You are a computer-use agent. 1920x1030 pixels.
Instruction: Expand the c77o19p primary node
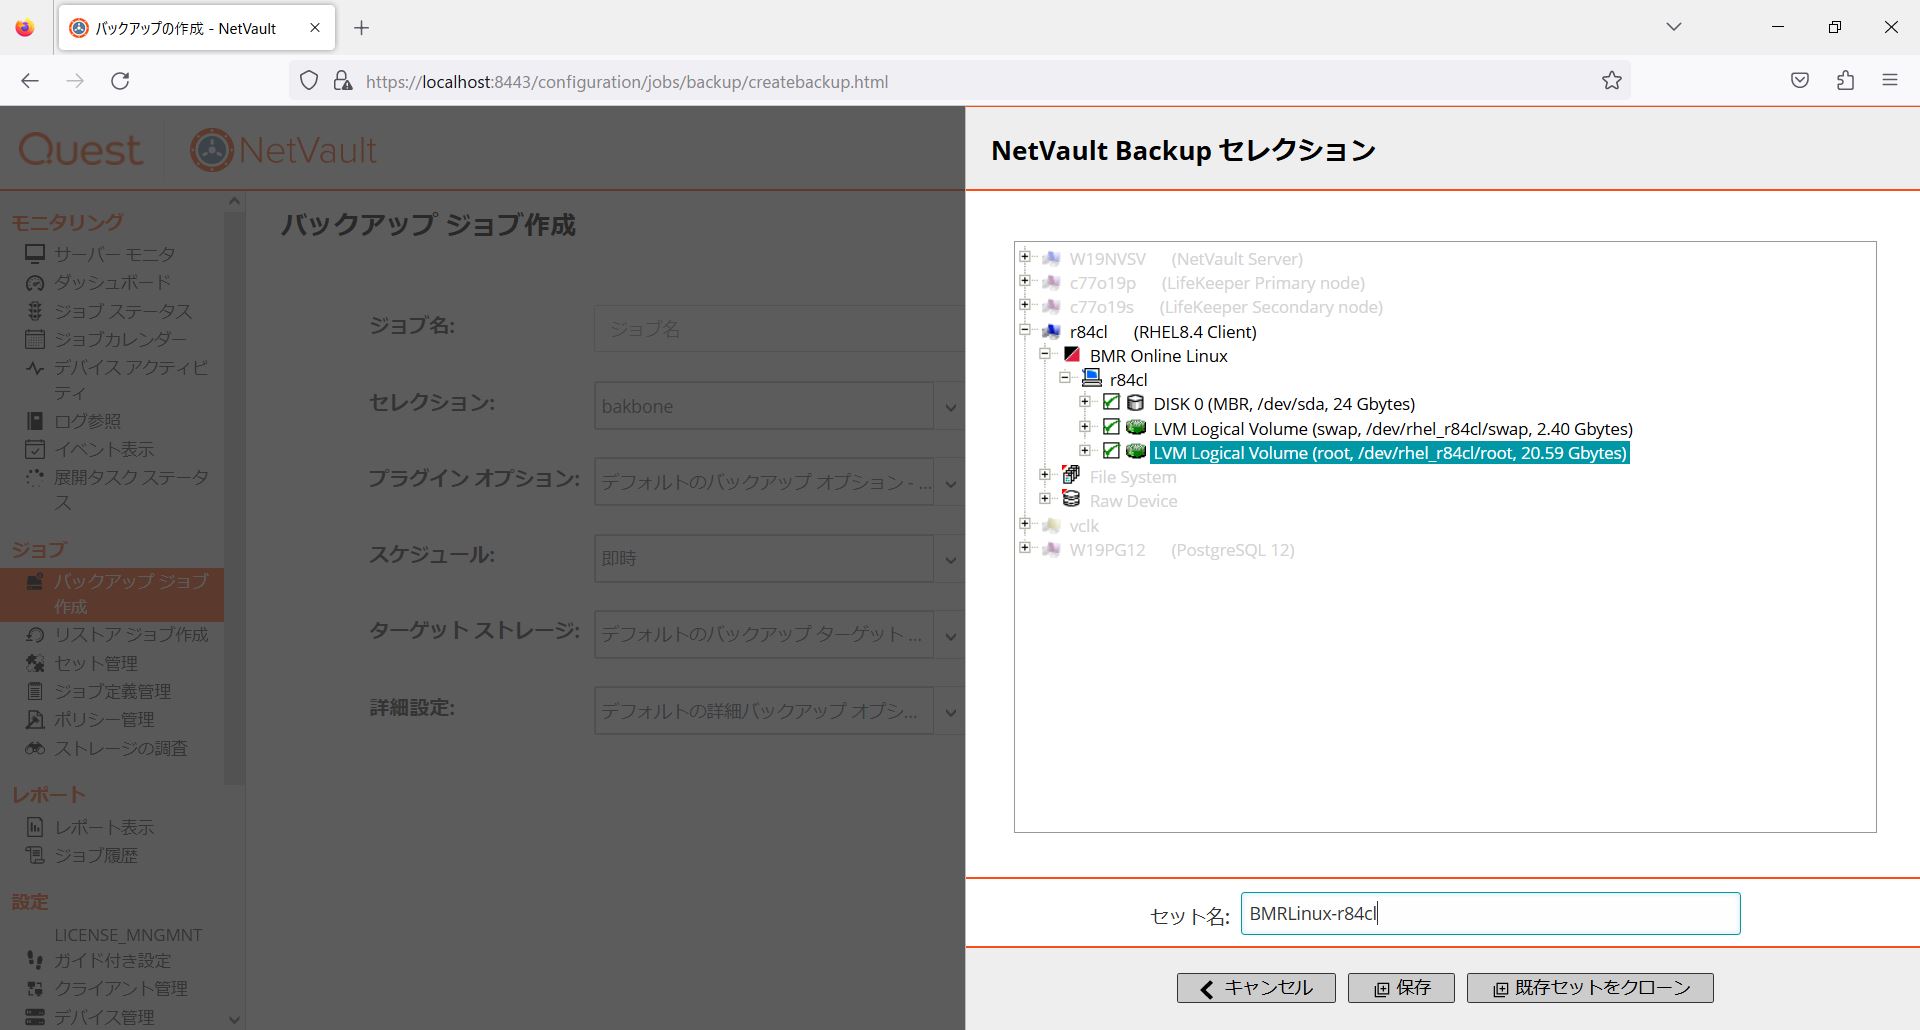tap(1025, 281)
